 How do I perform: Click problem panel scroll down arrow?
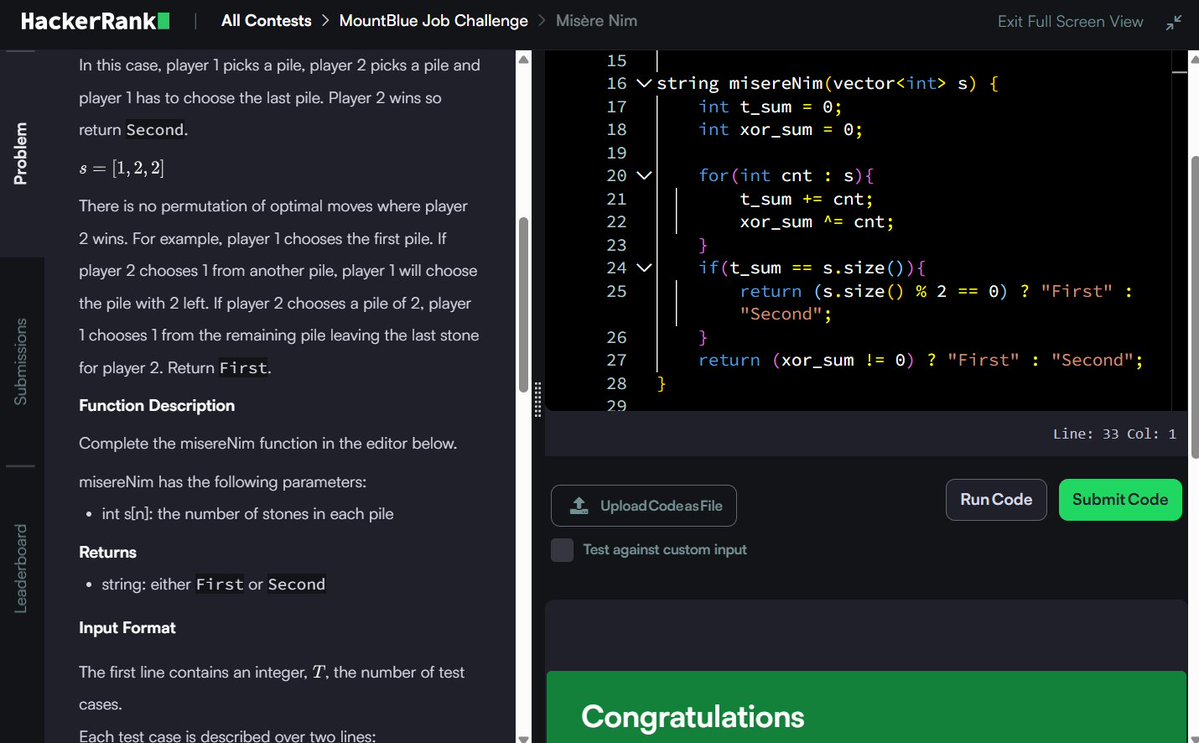tap(524, 738)
